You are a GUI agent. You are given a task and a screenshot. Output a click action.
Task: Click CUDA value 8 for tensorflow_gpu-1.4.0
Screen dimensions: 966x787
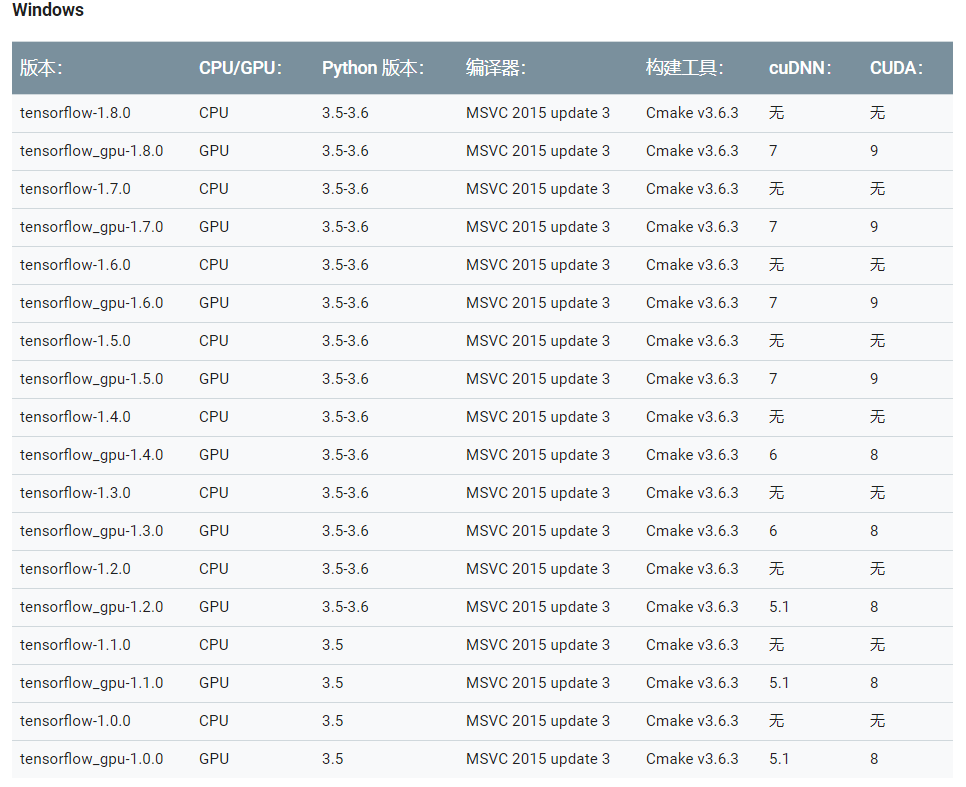[x=874, y=455]
